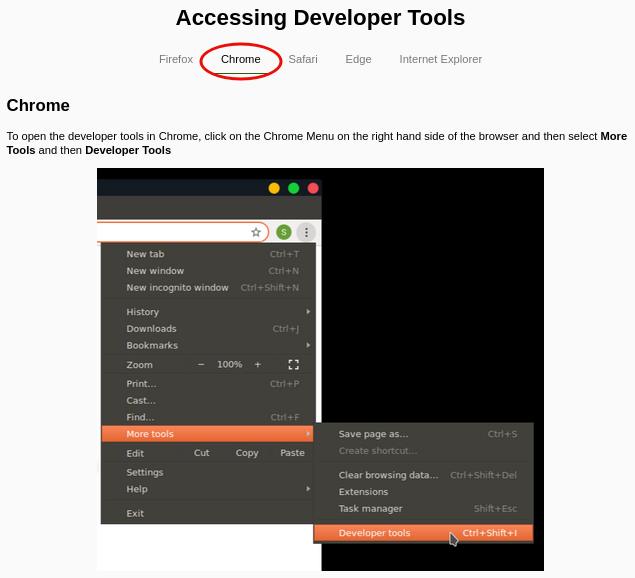Viewport: 635px width, 578px height.
Task: Select Print... menu entry
Action: pos(209,384)
